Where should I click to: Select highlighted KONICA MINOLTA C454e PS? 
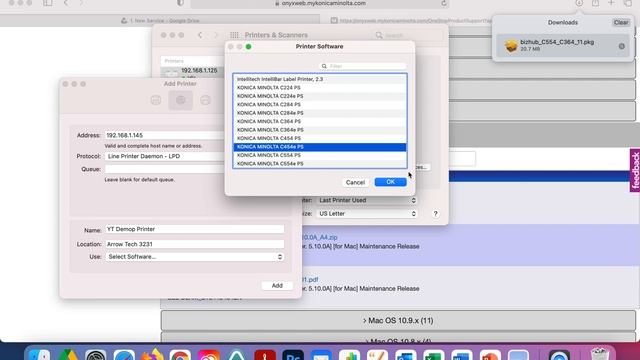pyautogui.click(x=320, y=147)
